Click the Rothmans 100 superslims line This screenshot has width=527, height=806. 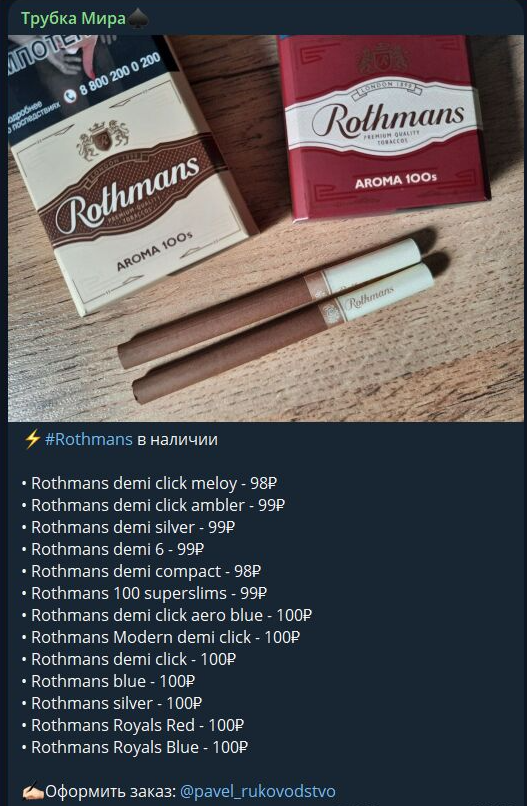click(x=144, y=594)
